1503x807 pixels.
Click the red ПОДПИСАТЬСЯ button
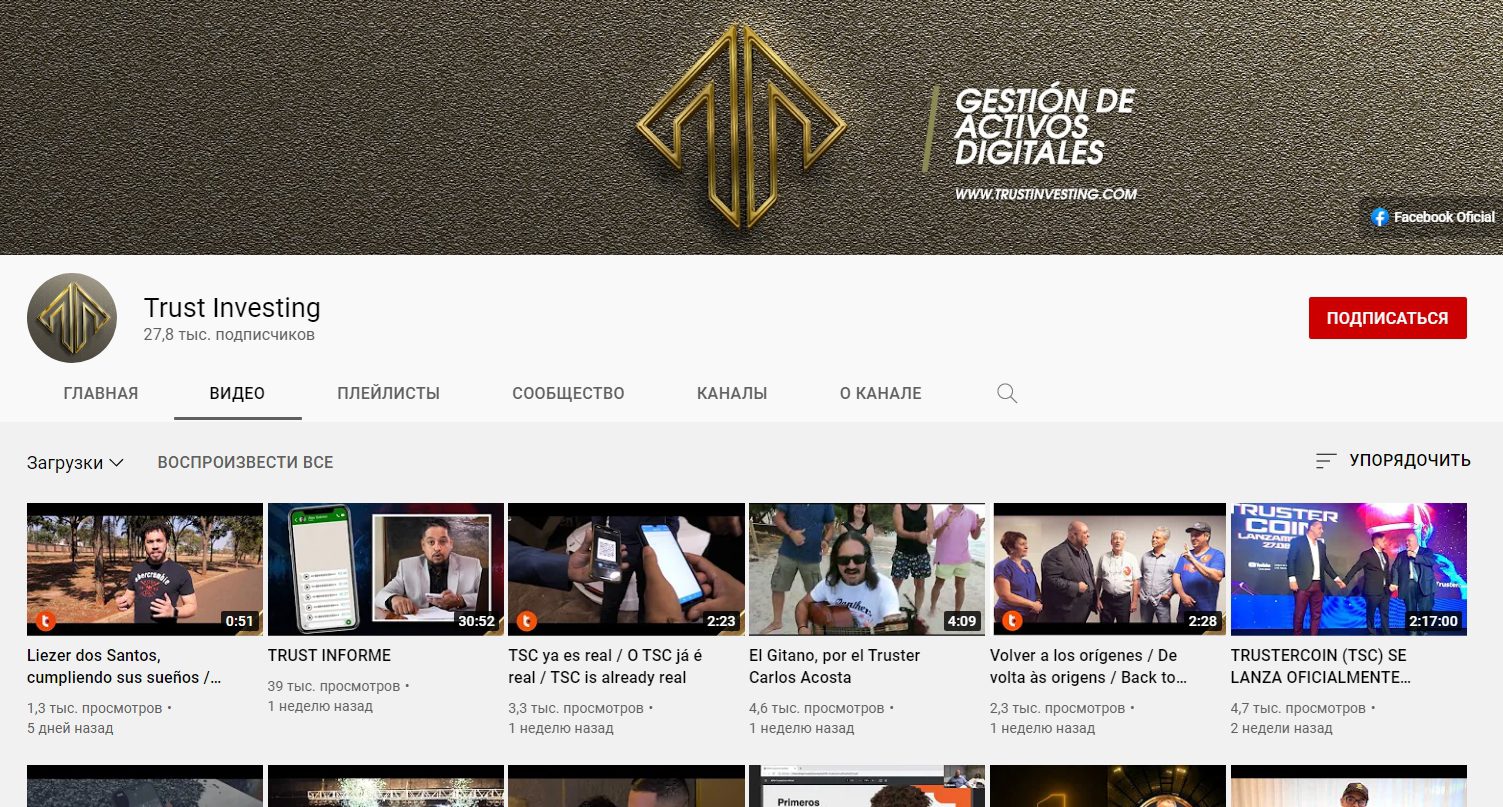(1387, 318)
